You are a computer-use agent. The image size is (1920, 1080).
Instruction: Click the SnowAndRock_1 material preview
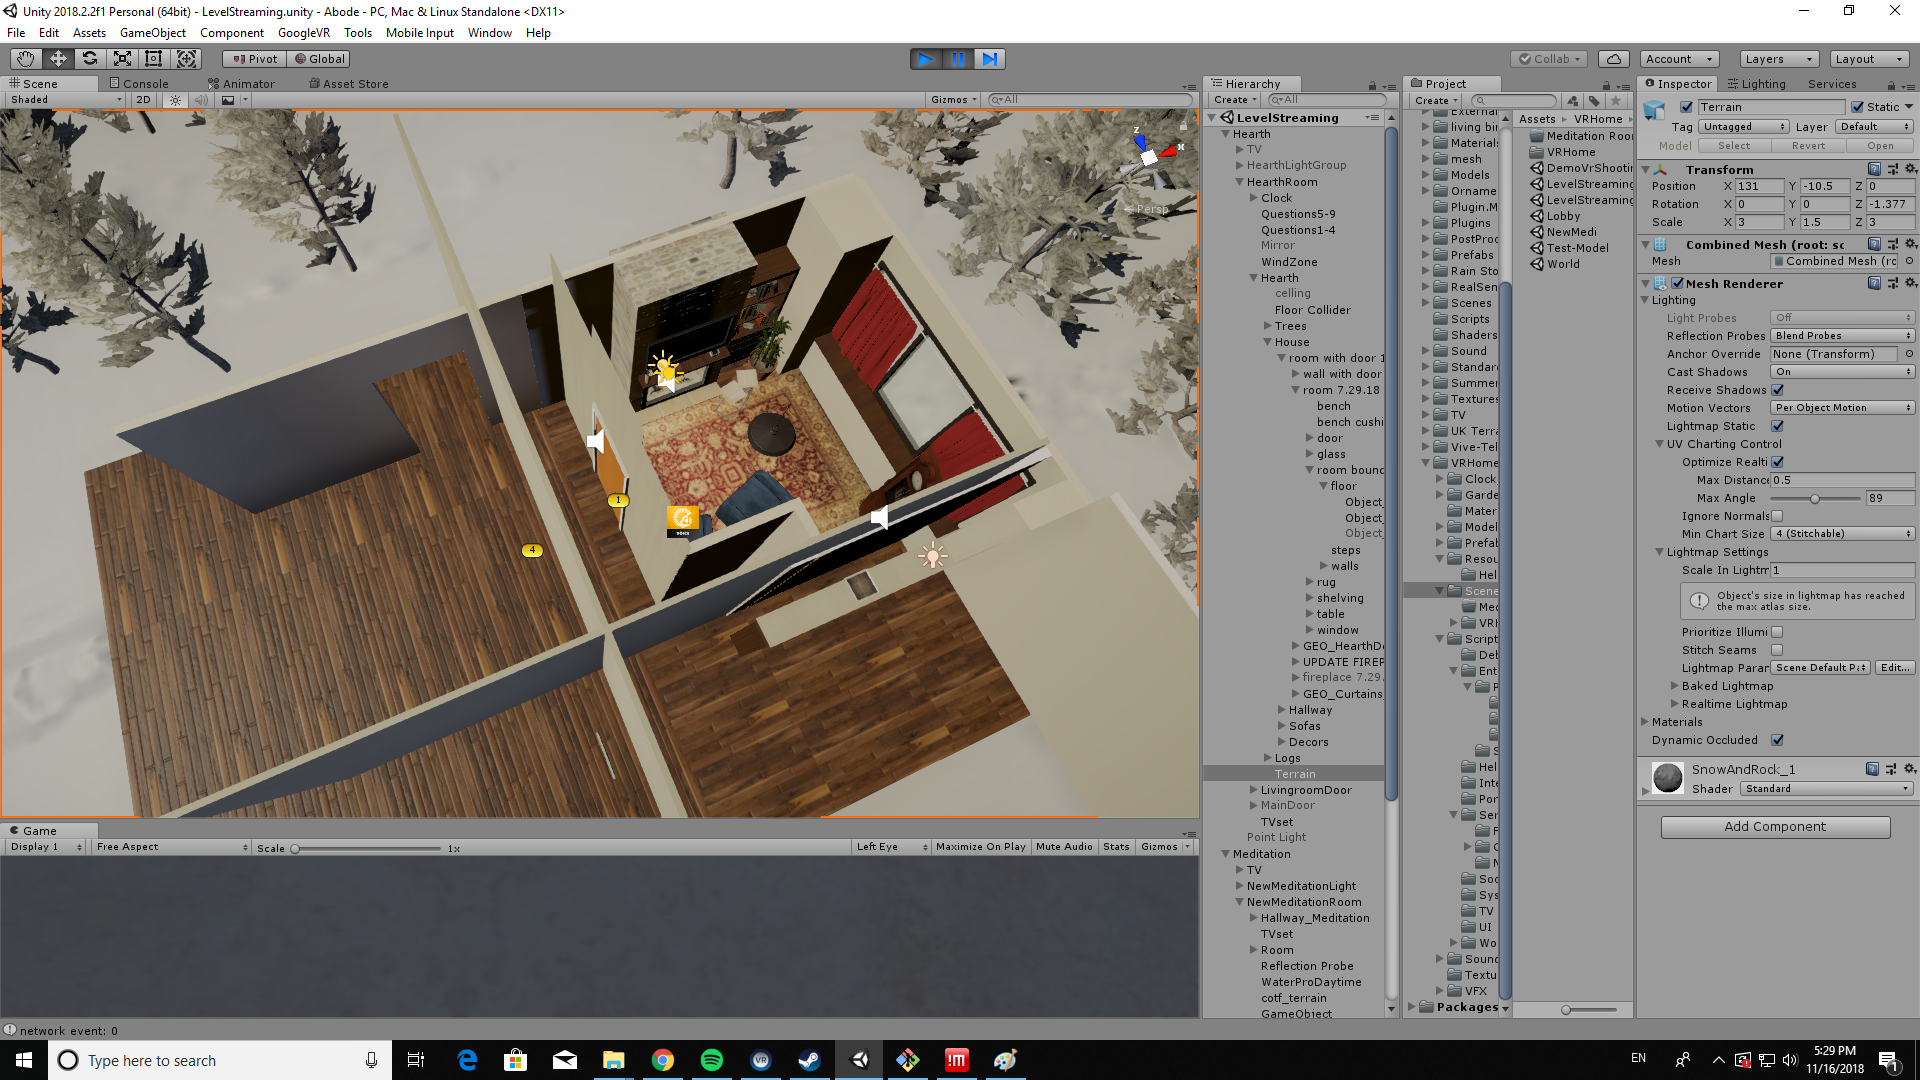point(1667,777)
